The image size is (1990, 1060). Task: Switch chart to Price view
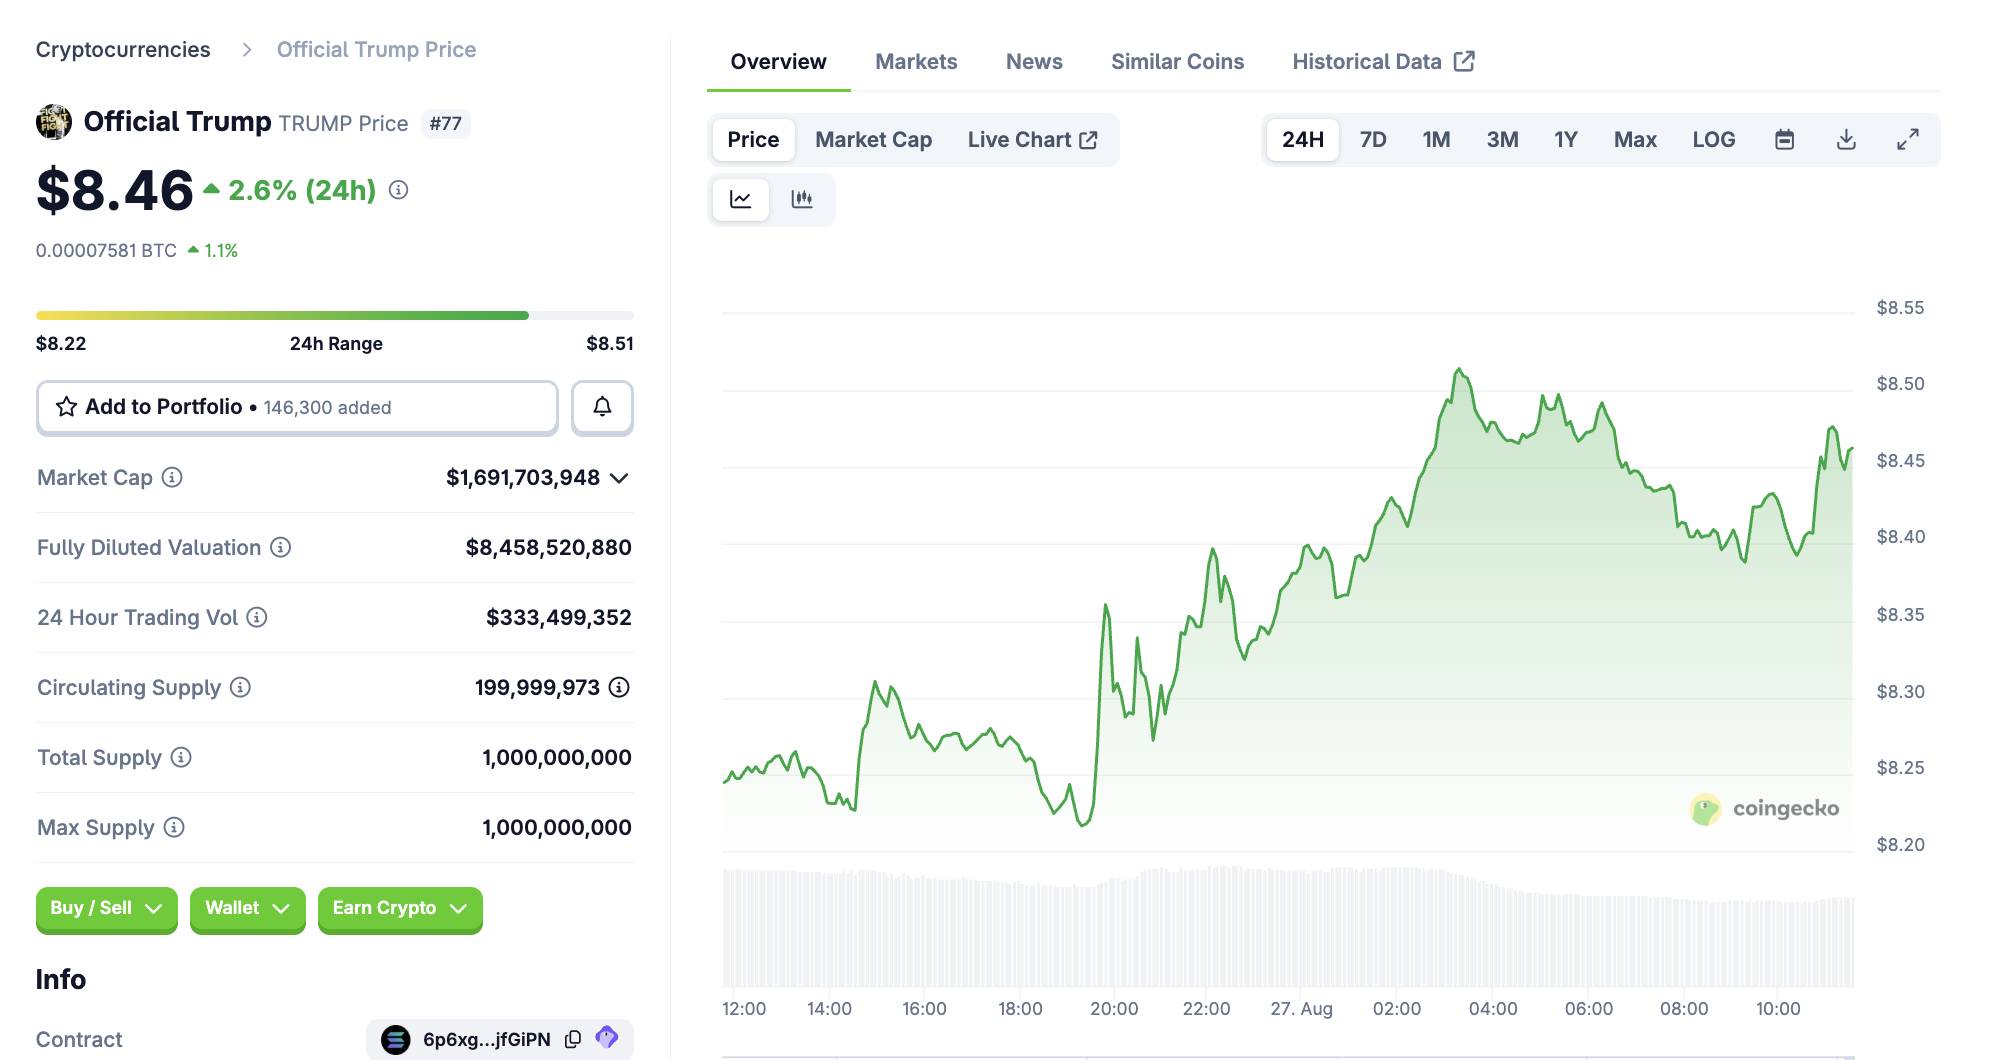point(753,140)
